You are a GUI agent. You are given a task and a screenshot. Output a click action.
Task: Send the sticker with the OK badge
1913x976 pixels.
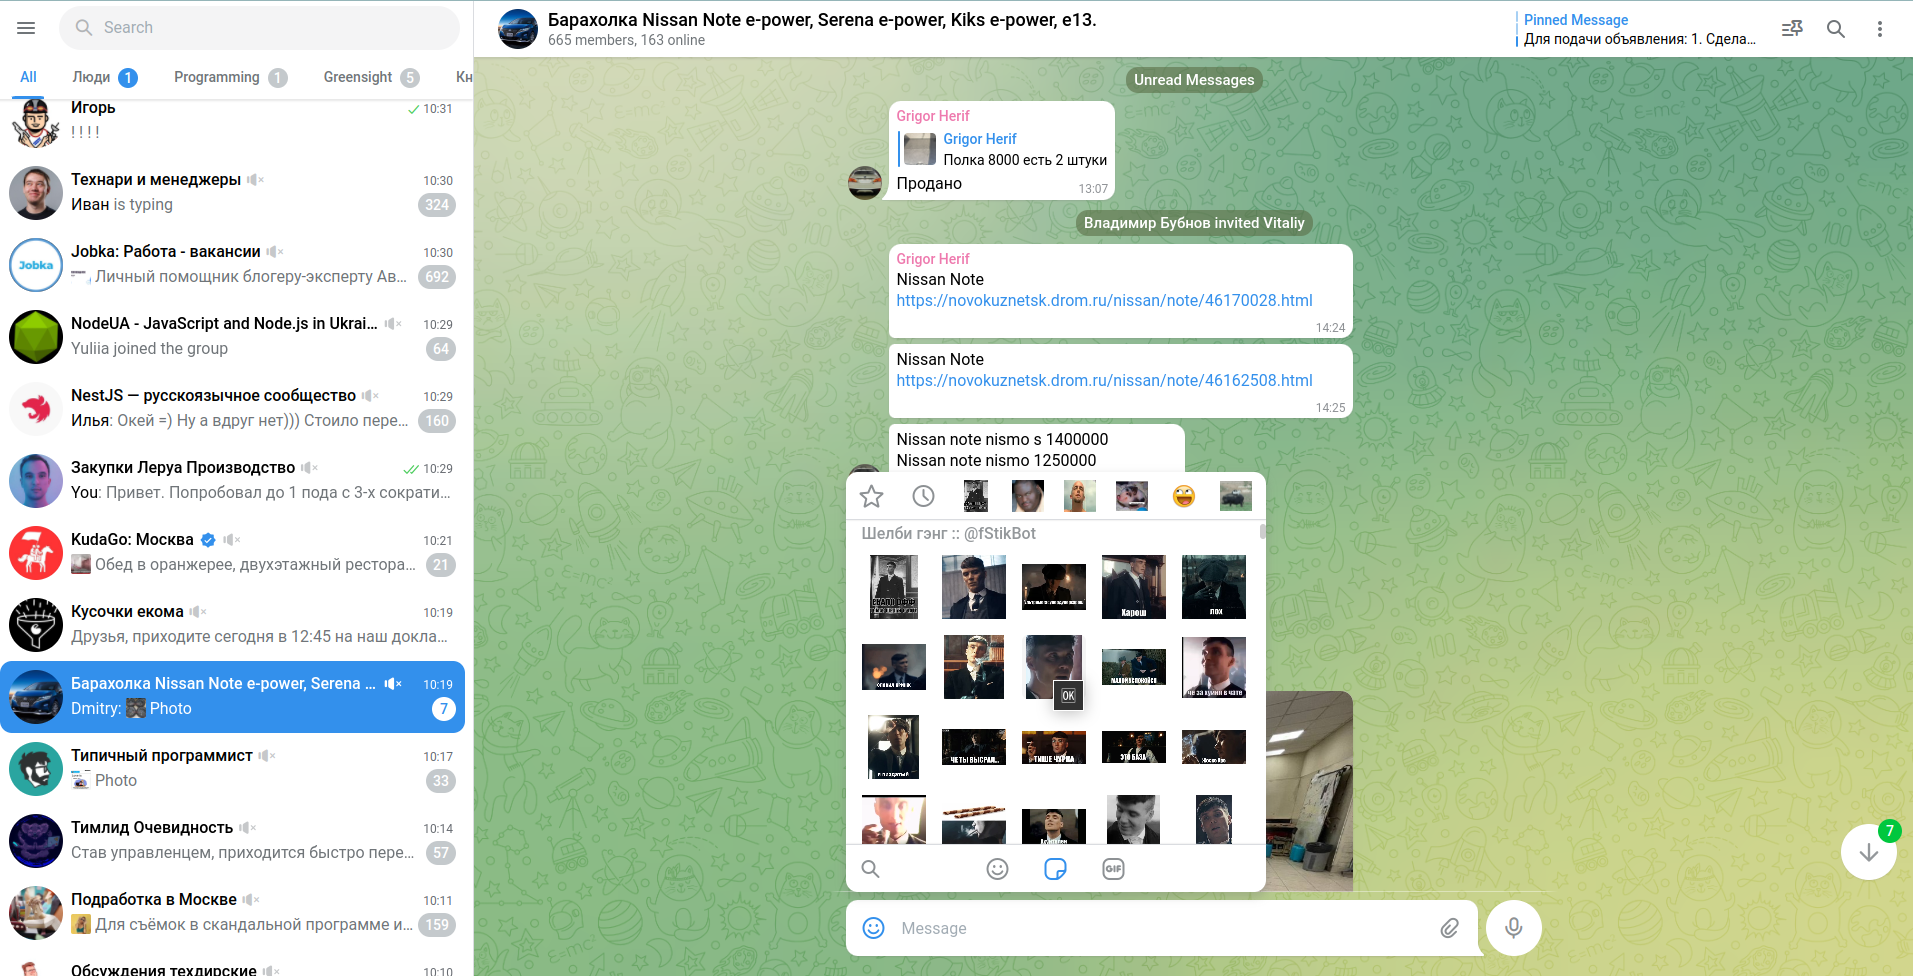1054,667
